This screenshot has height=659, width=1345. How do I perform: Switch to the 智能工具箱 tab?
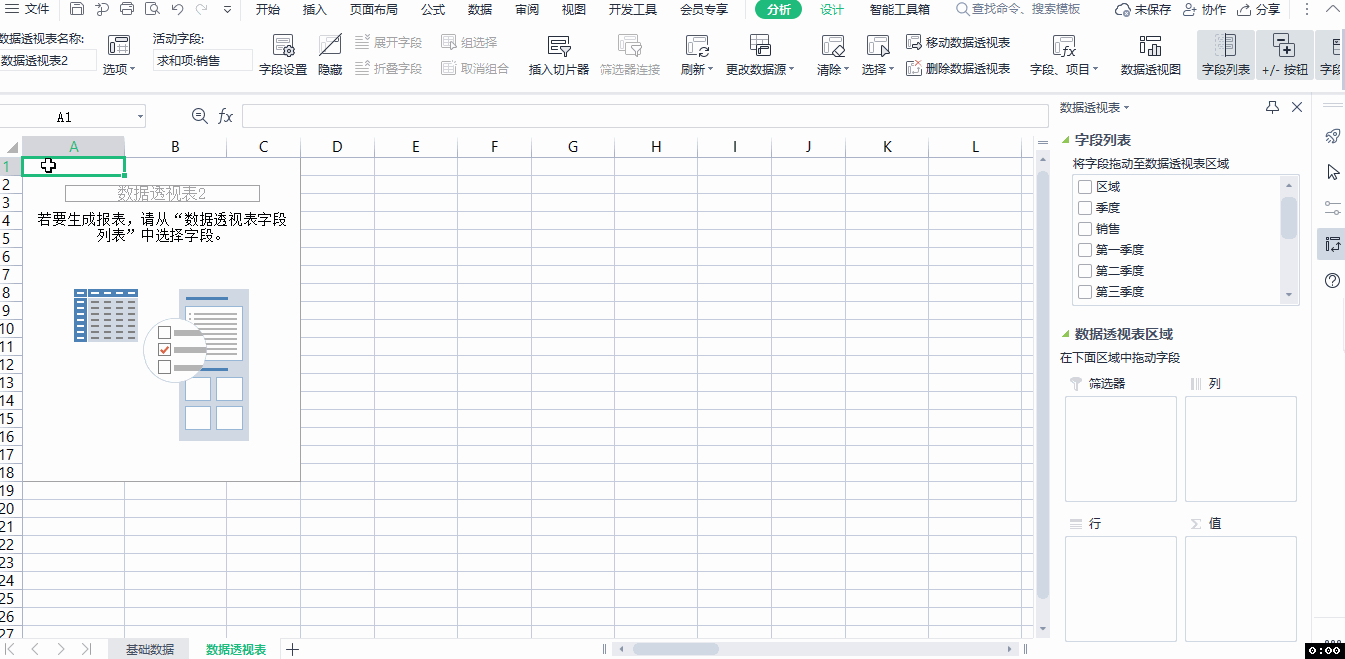(x=899, y=10)
